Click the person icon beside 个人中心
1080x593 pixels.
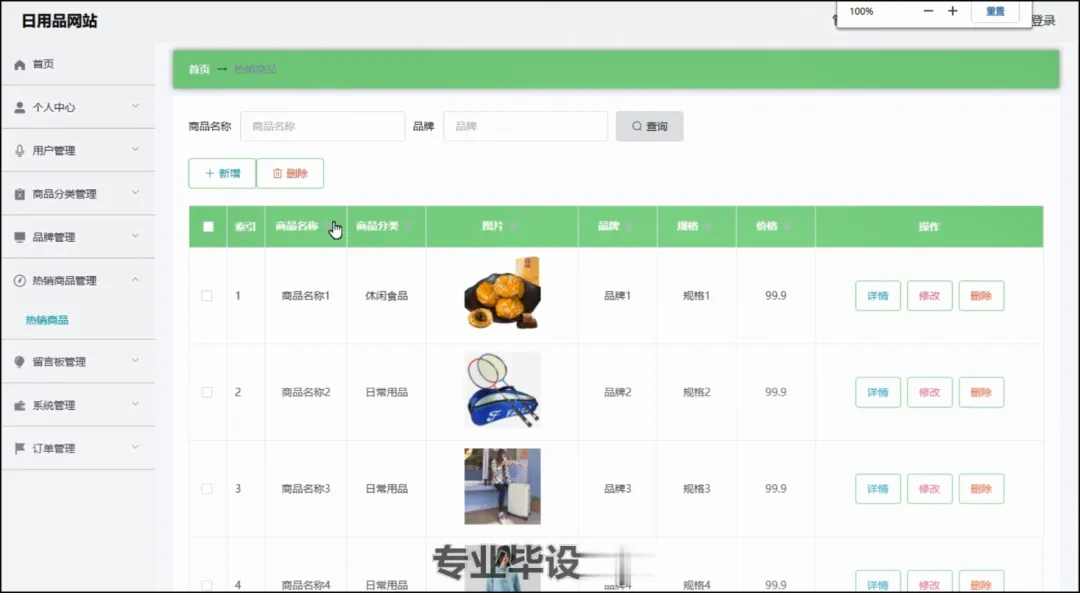[x=19, y=107]
